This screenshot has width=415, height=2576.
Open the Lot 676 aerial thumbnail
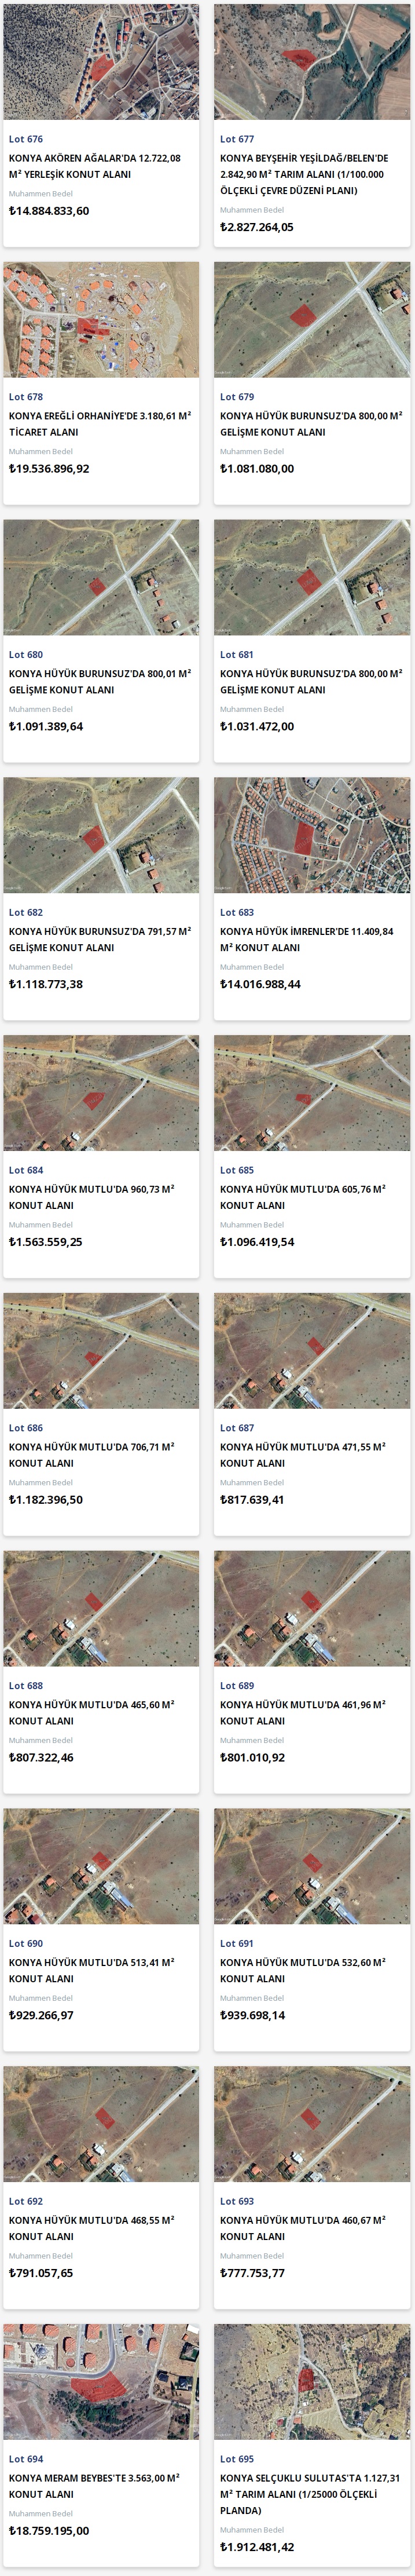[101, 62]
